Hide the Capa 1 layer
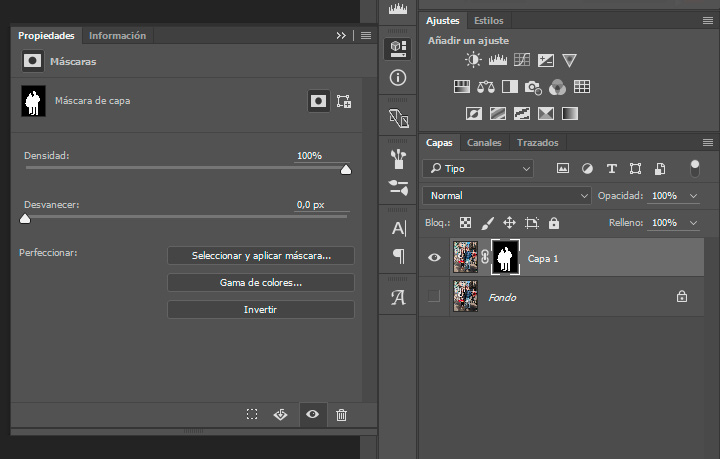Image resolution: width=720 pixels, height=459 pixels. (x=434, y=257)
